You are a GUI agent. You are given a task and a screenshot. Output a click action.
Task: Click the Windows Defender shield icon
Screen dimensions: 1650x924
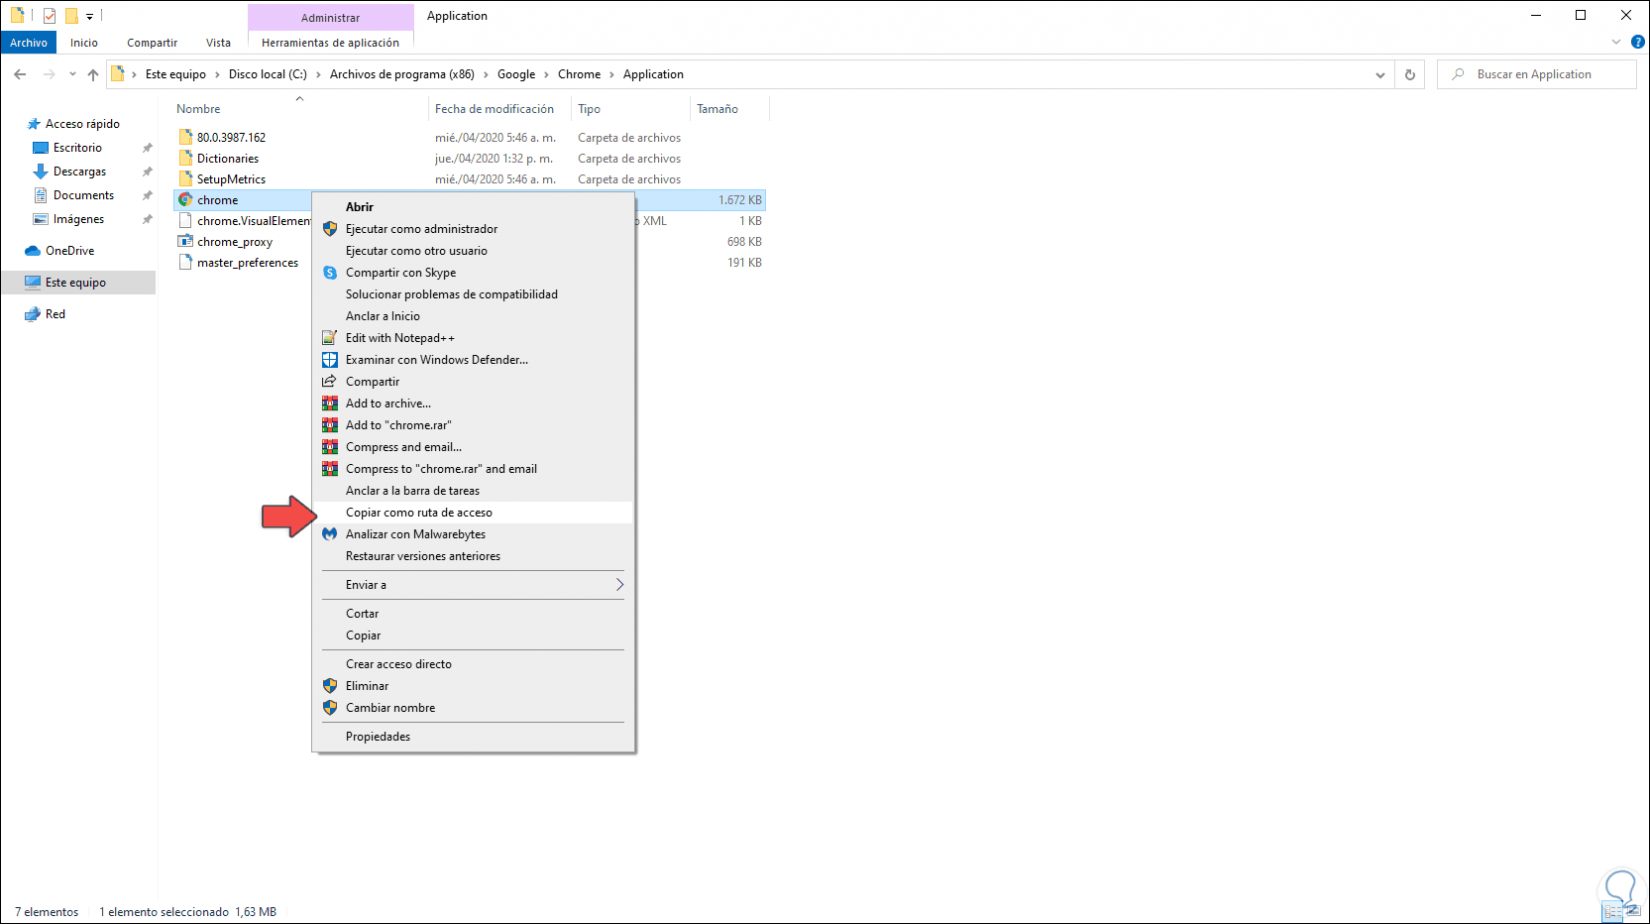point(330,360)
